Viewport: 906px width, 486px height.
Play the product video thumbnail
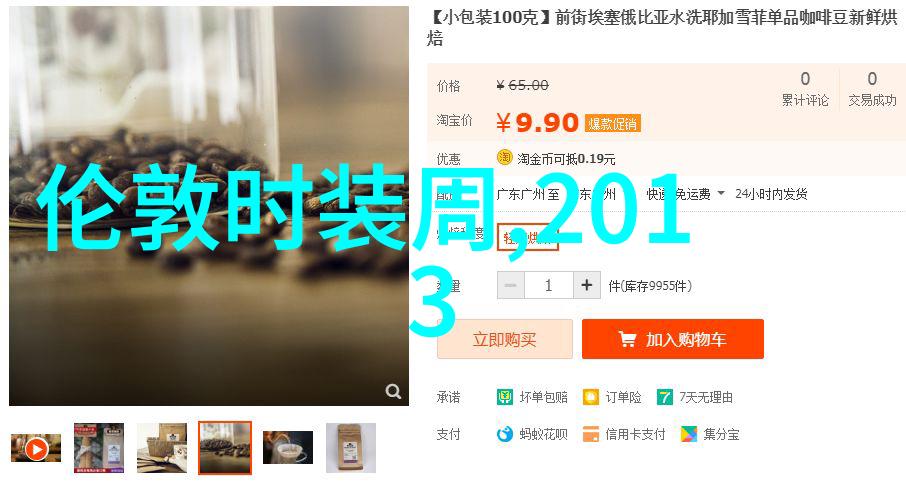coord(36,448)
